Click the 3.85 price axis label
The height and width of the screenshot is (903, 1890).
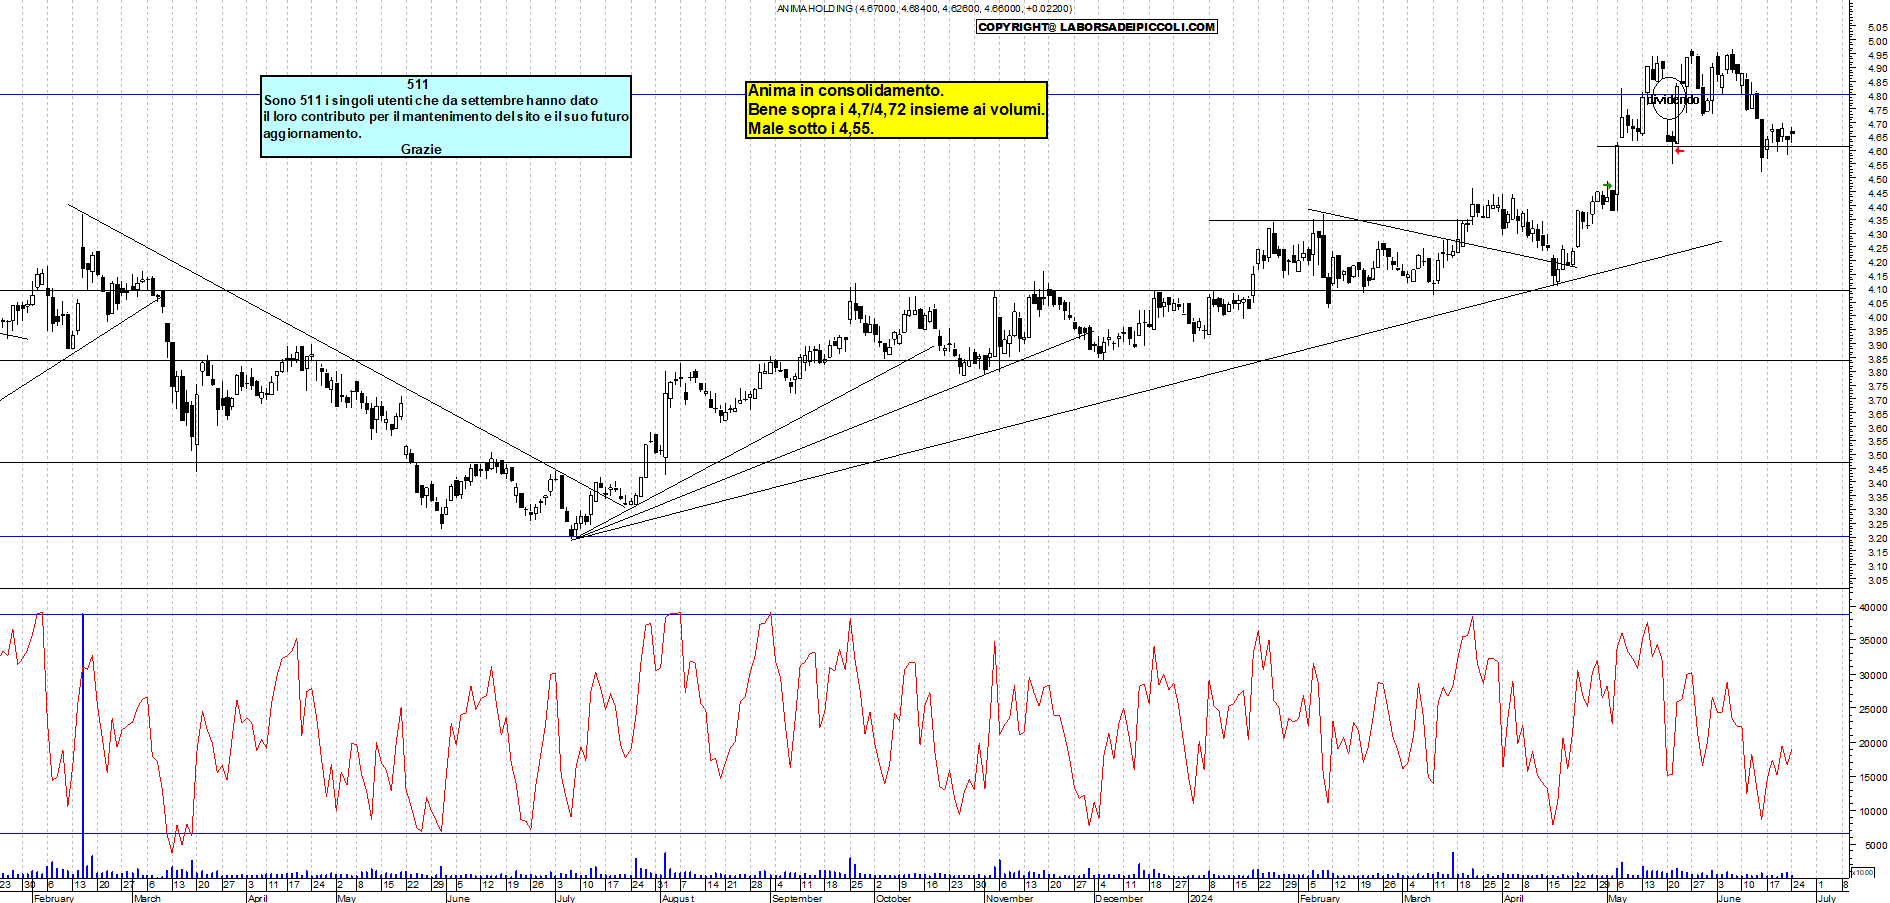coord(1877,359)
